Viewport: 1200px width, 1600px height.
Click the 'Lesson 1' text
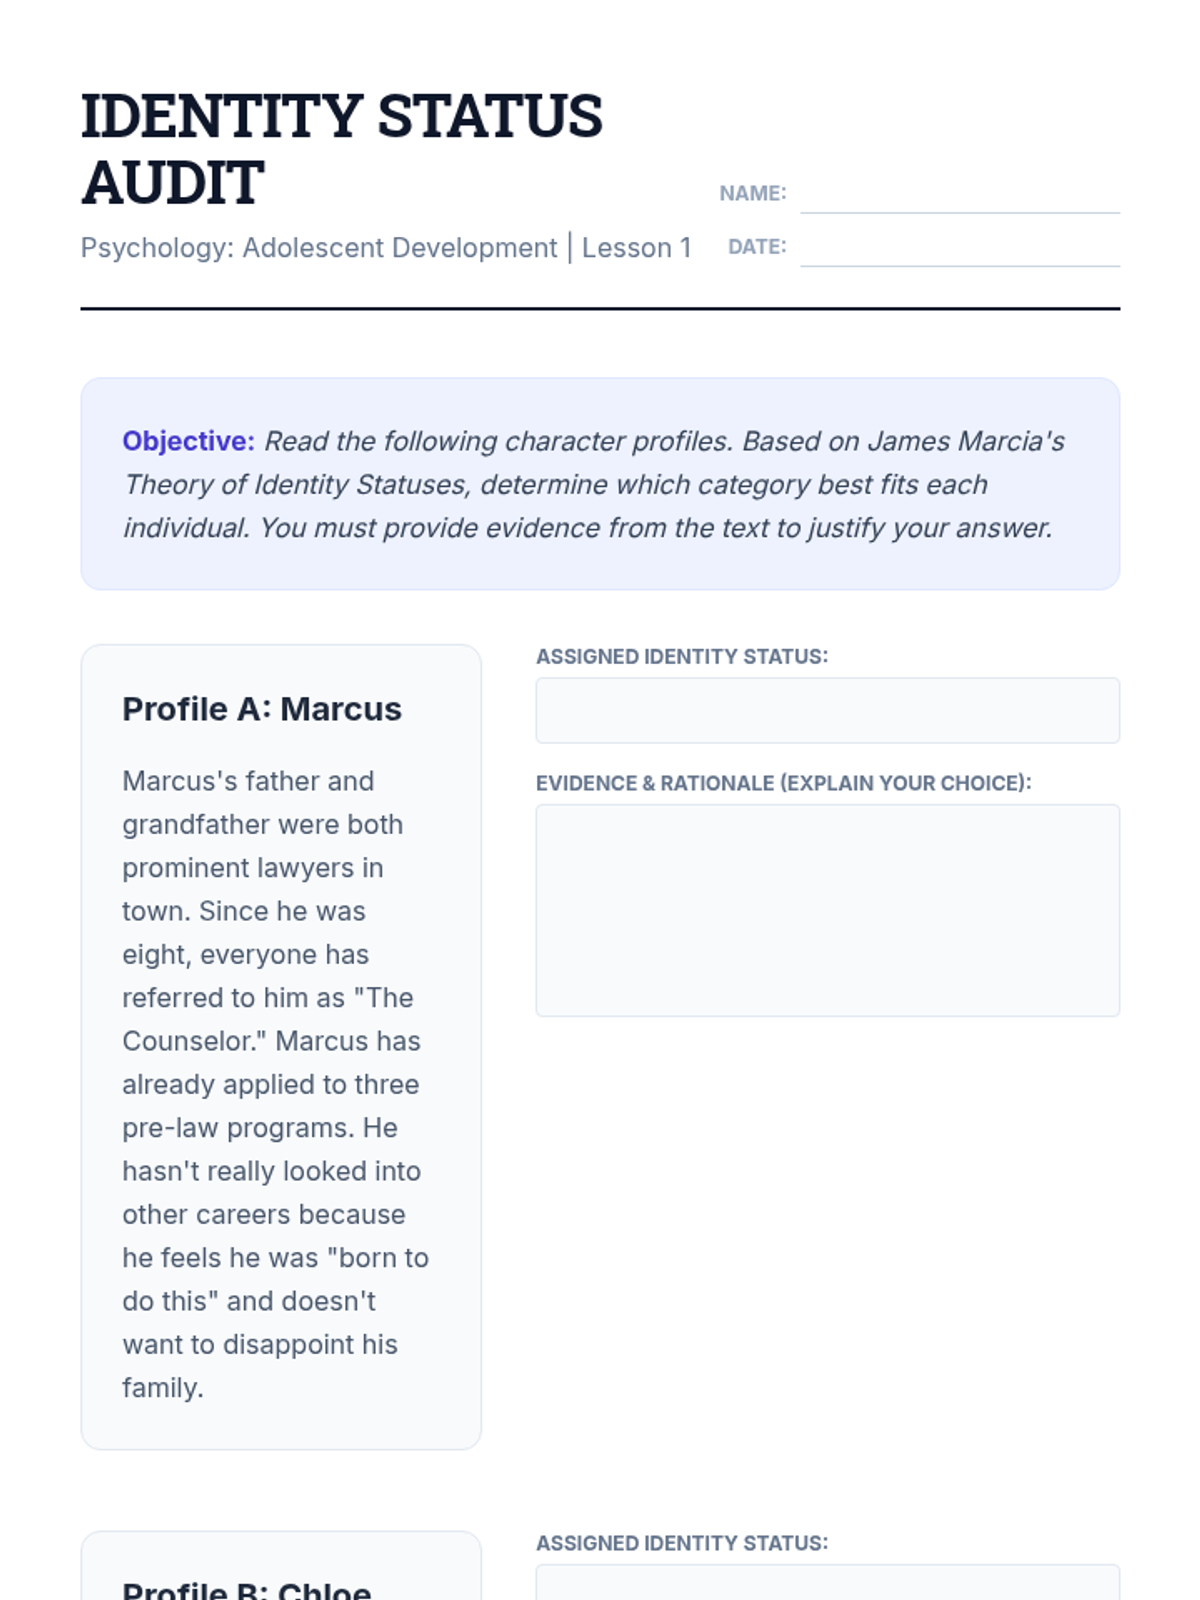click(636, 248)
